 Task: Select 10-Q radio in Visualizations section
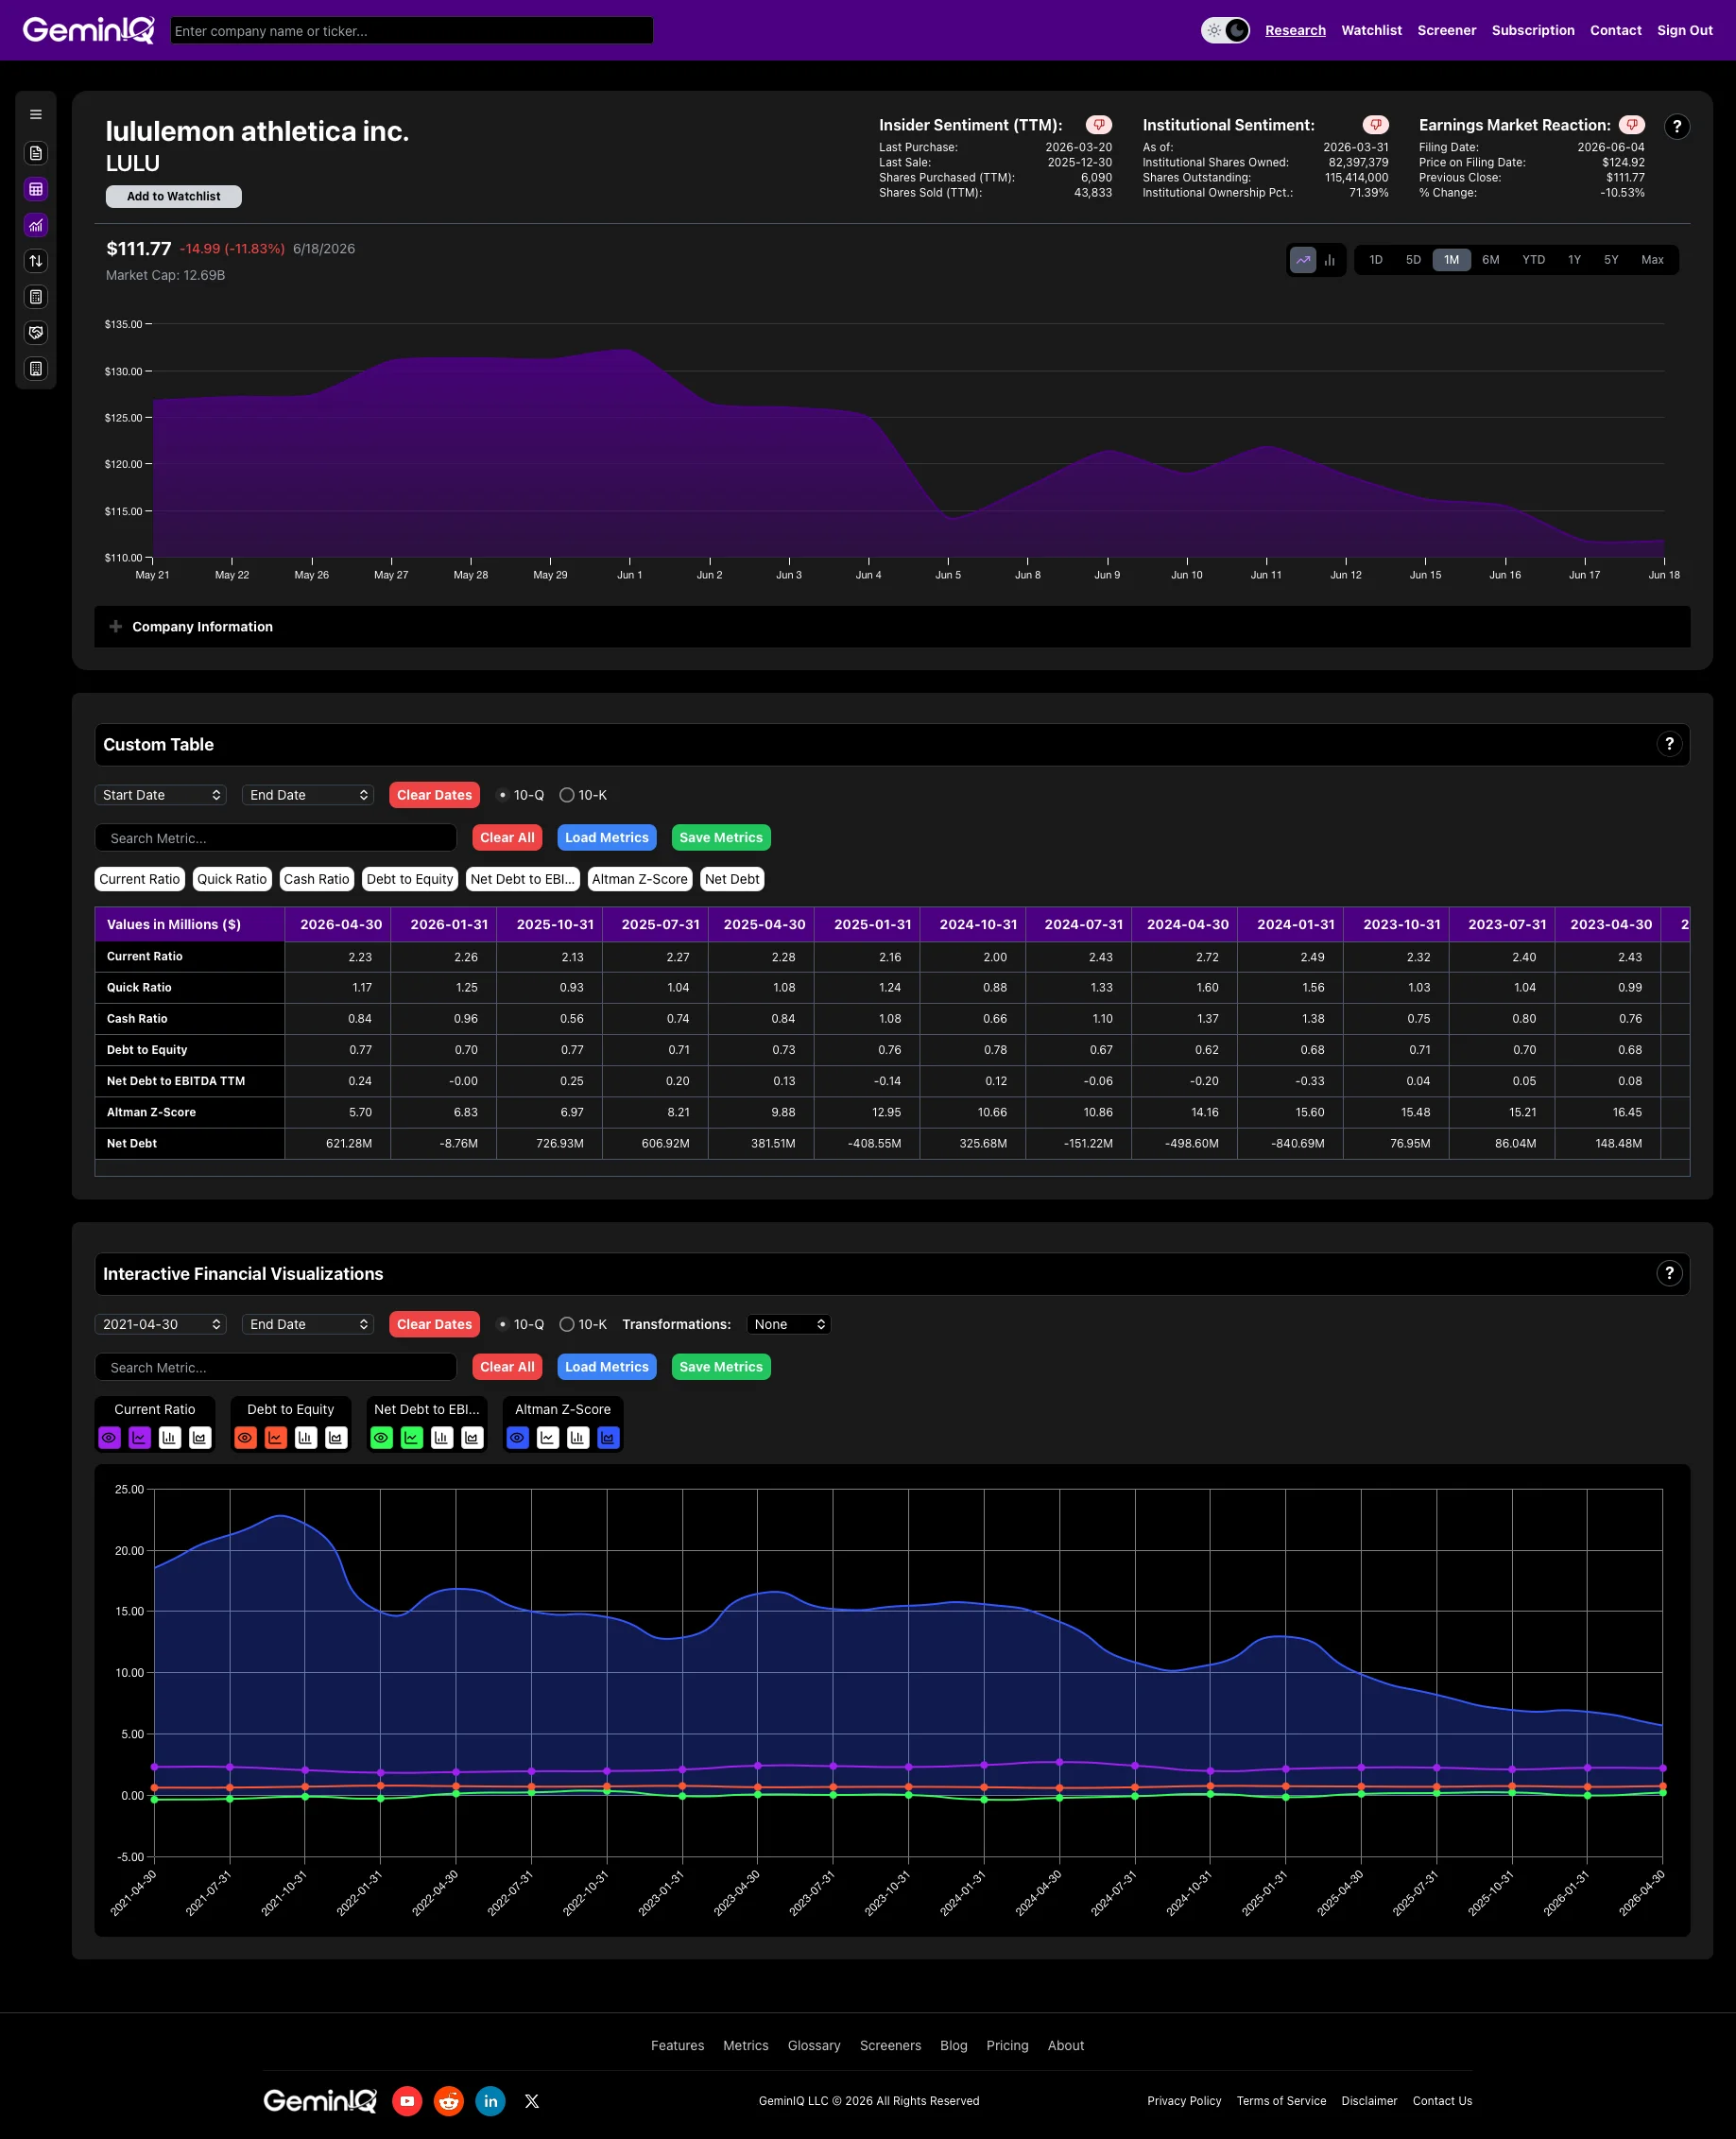502,1324
